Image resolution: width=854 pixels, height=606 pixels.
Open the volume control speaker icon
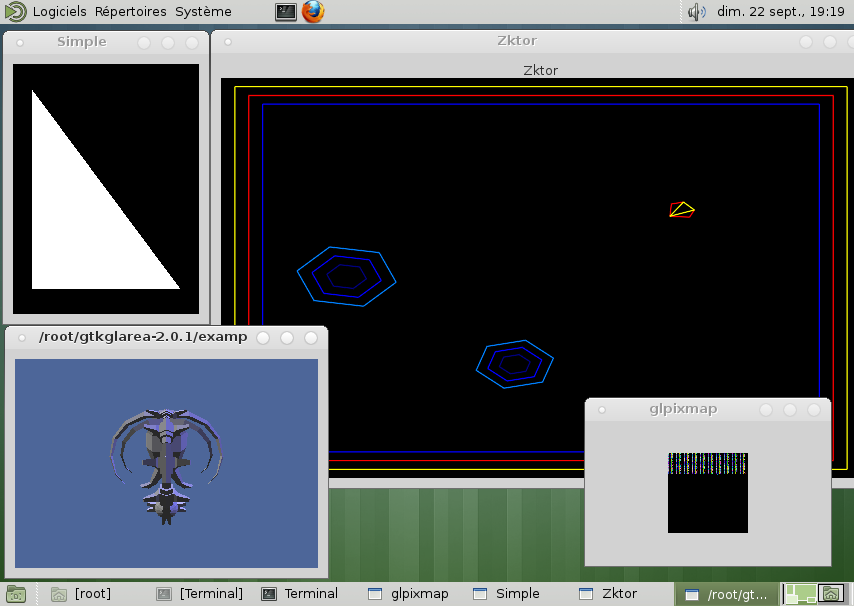697,12
